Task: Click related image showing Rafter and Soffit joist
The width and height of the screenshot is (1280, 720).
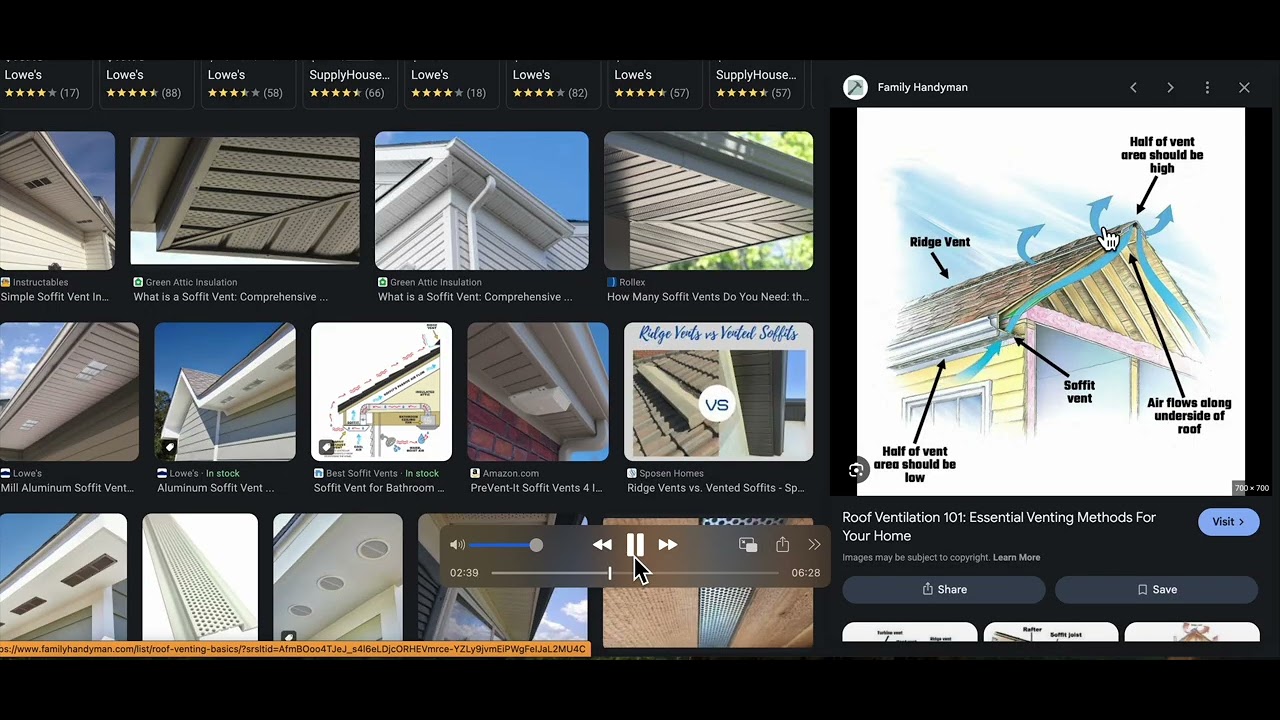Action: coord(1051,632)
